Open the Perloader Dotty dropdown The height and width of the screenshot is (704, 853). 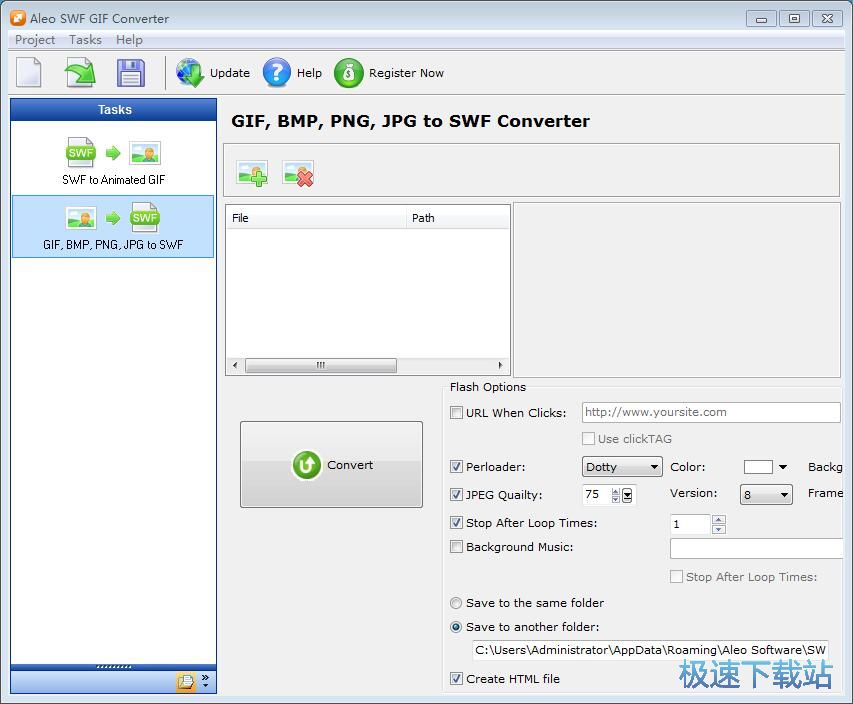(x=622, y=467)
